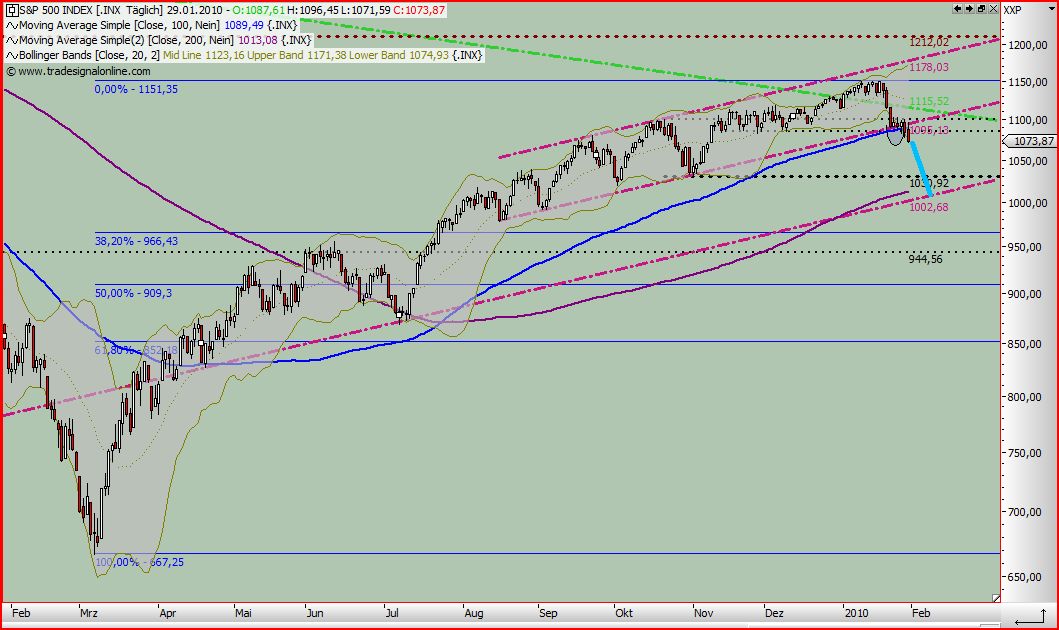Click the 100,00% - 667,25 Fibonacci label

tap(140, 562)
